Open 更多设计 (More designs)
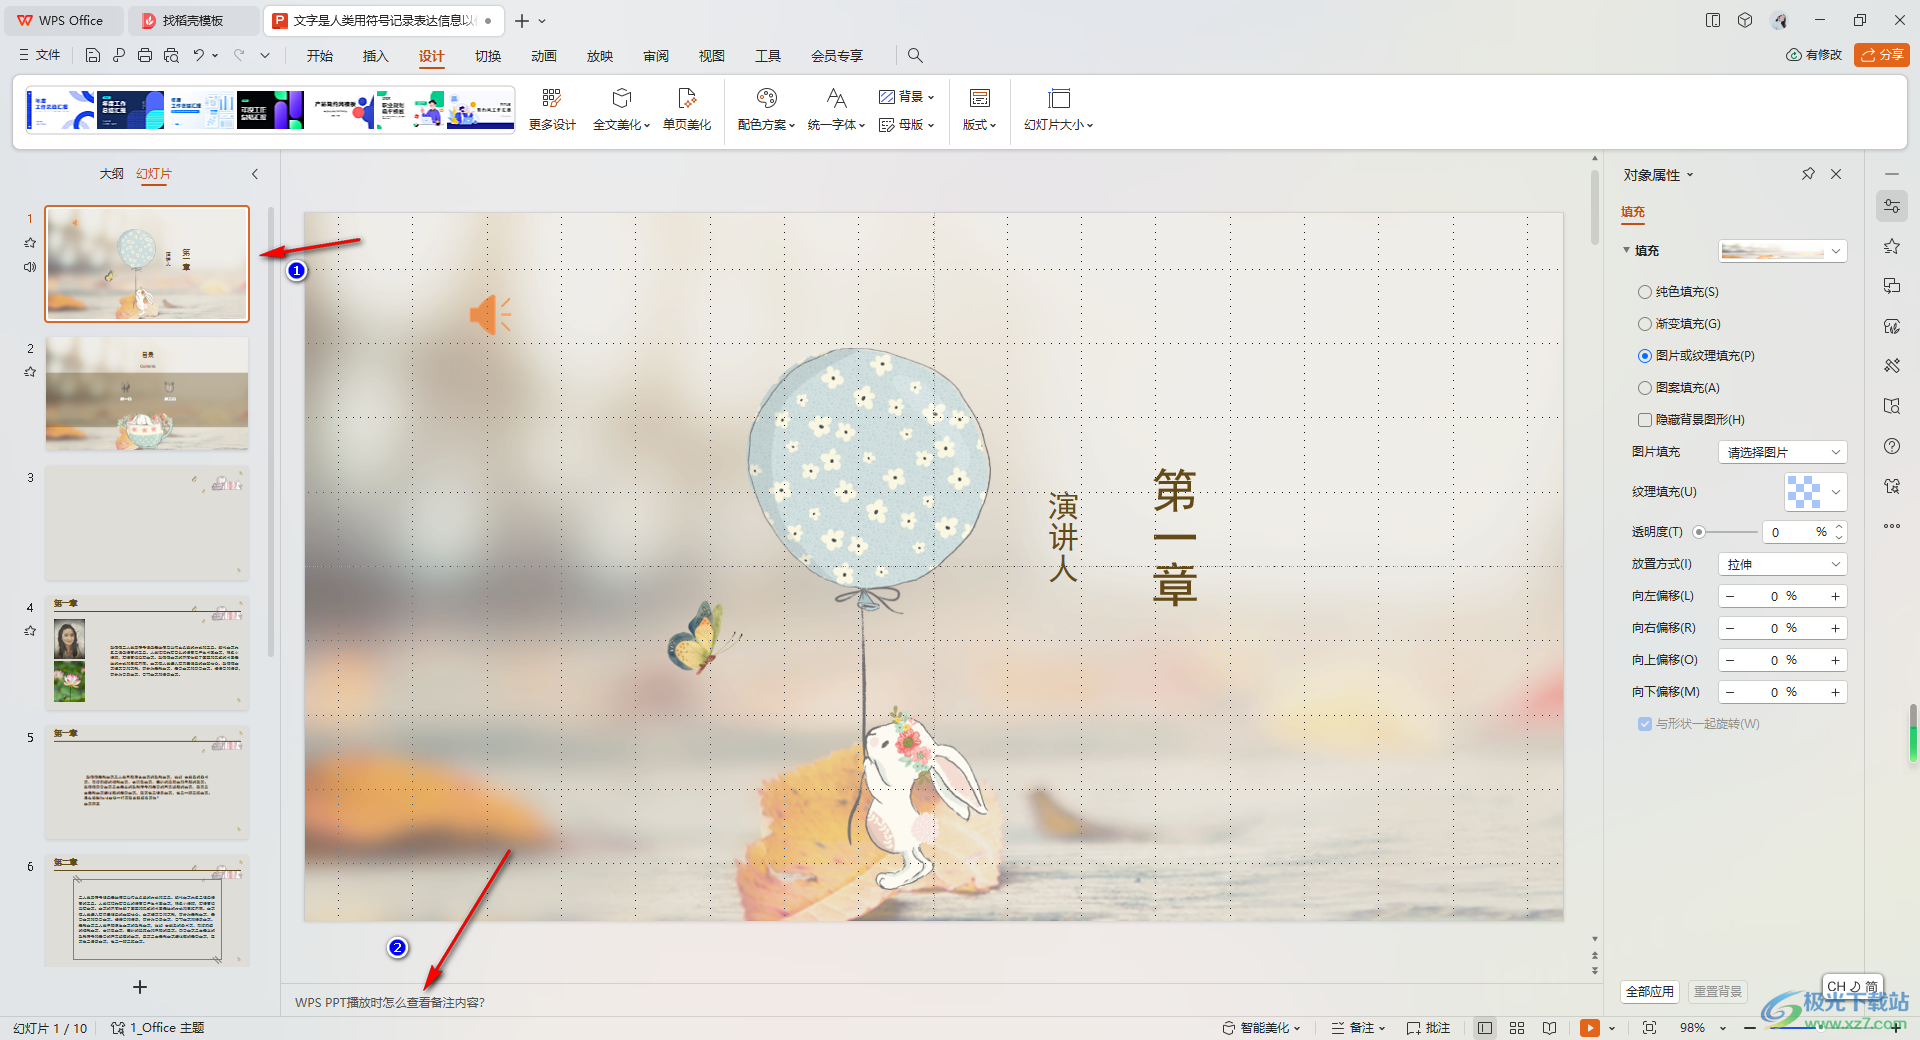 tap(552, 110)
